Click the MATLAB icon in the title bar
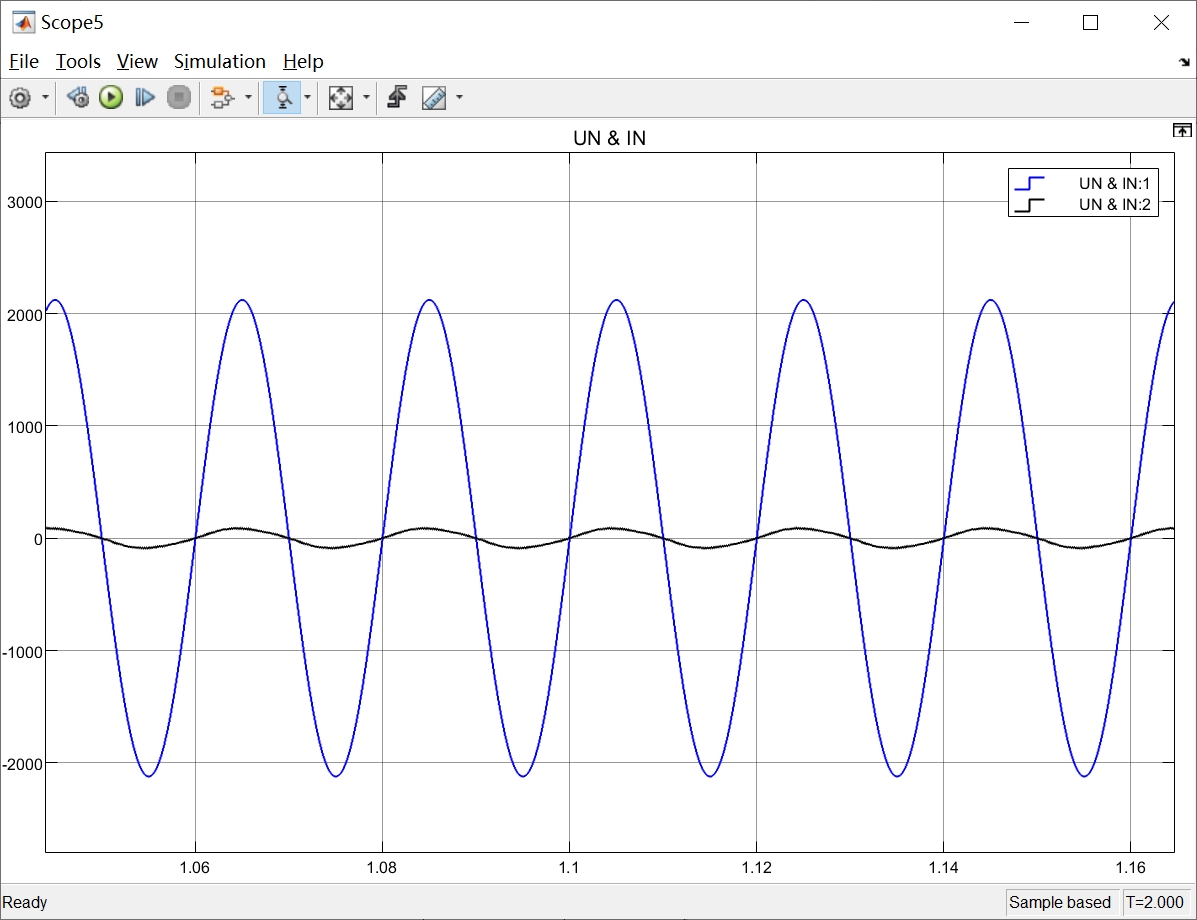The width and height of the screenshot is (1197, 920). 23,22
